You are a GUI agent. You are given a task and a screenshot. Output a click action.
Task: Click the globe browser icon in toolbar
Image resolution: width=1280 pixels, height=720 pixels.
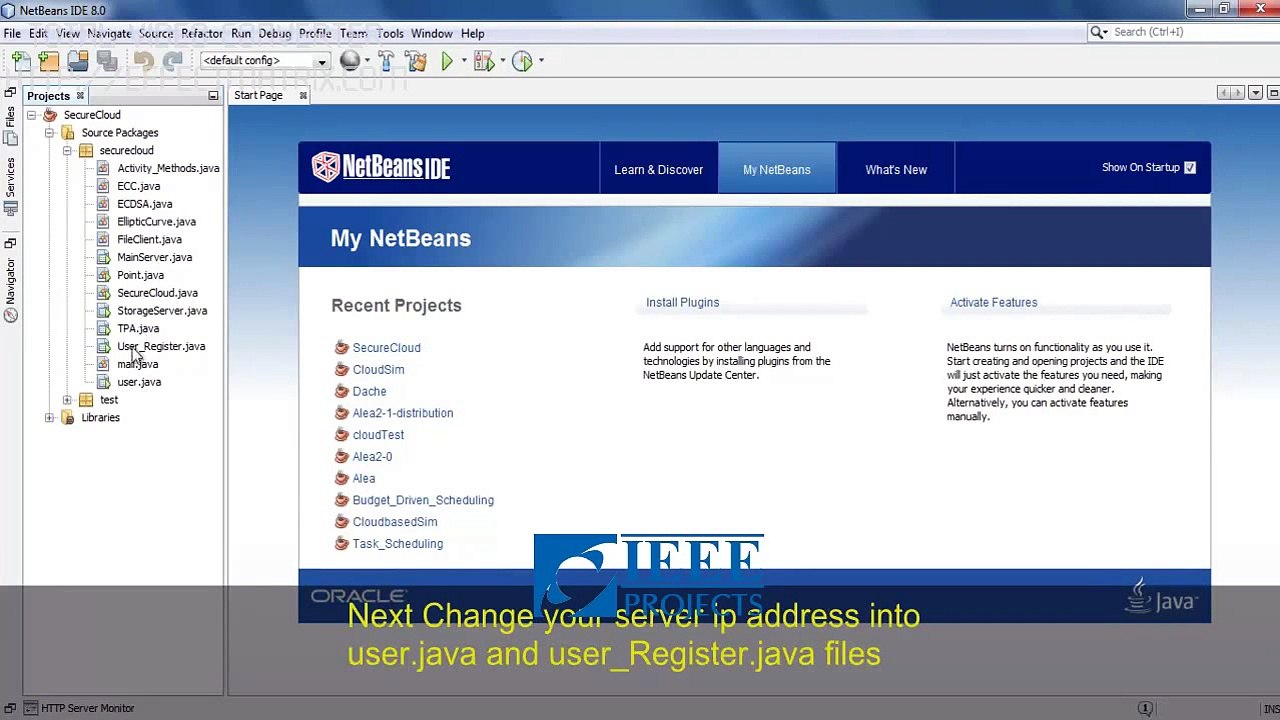click(349, 61)
